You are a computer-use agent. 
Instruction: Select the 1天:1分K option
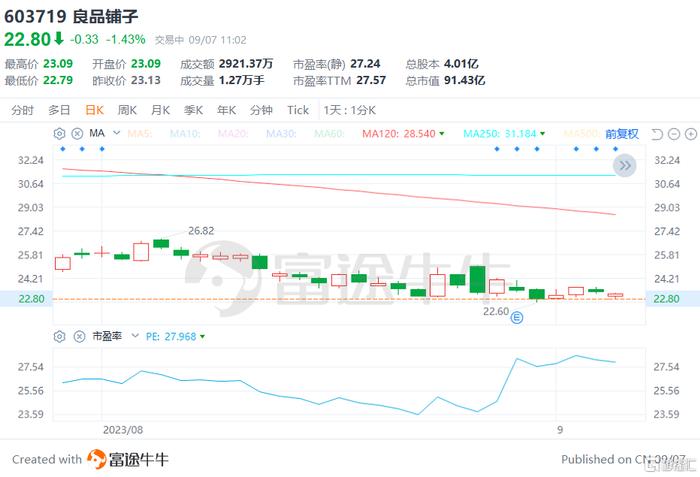tap(350, 110)
